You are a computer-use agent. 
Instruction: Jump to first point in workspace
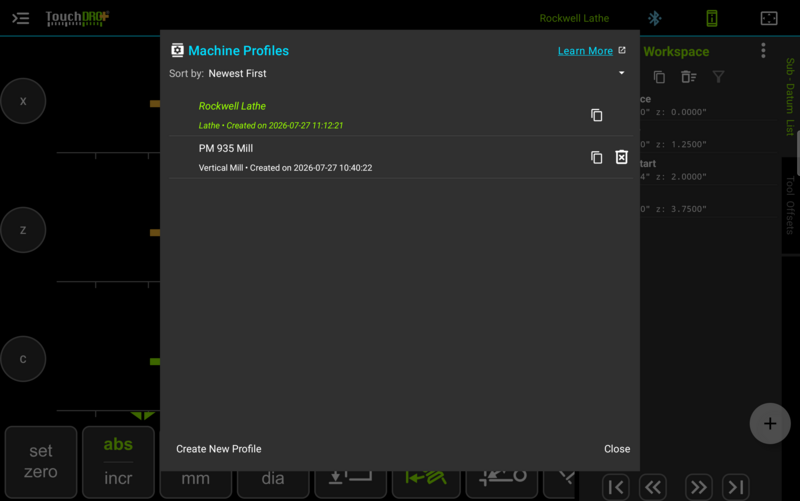coord(615,487)
